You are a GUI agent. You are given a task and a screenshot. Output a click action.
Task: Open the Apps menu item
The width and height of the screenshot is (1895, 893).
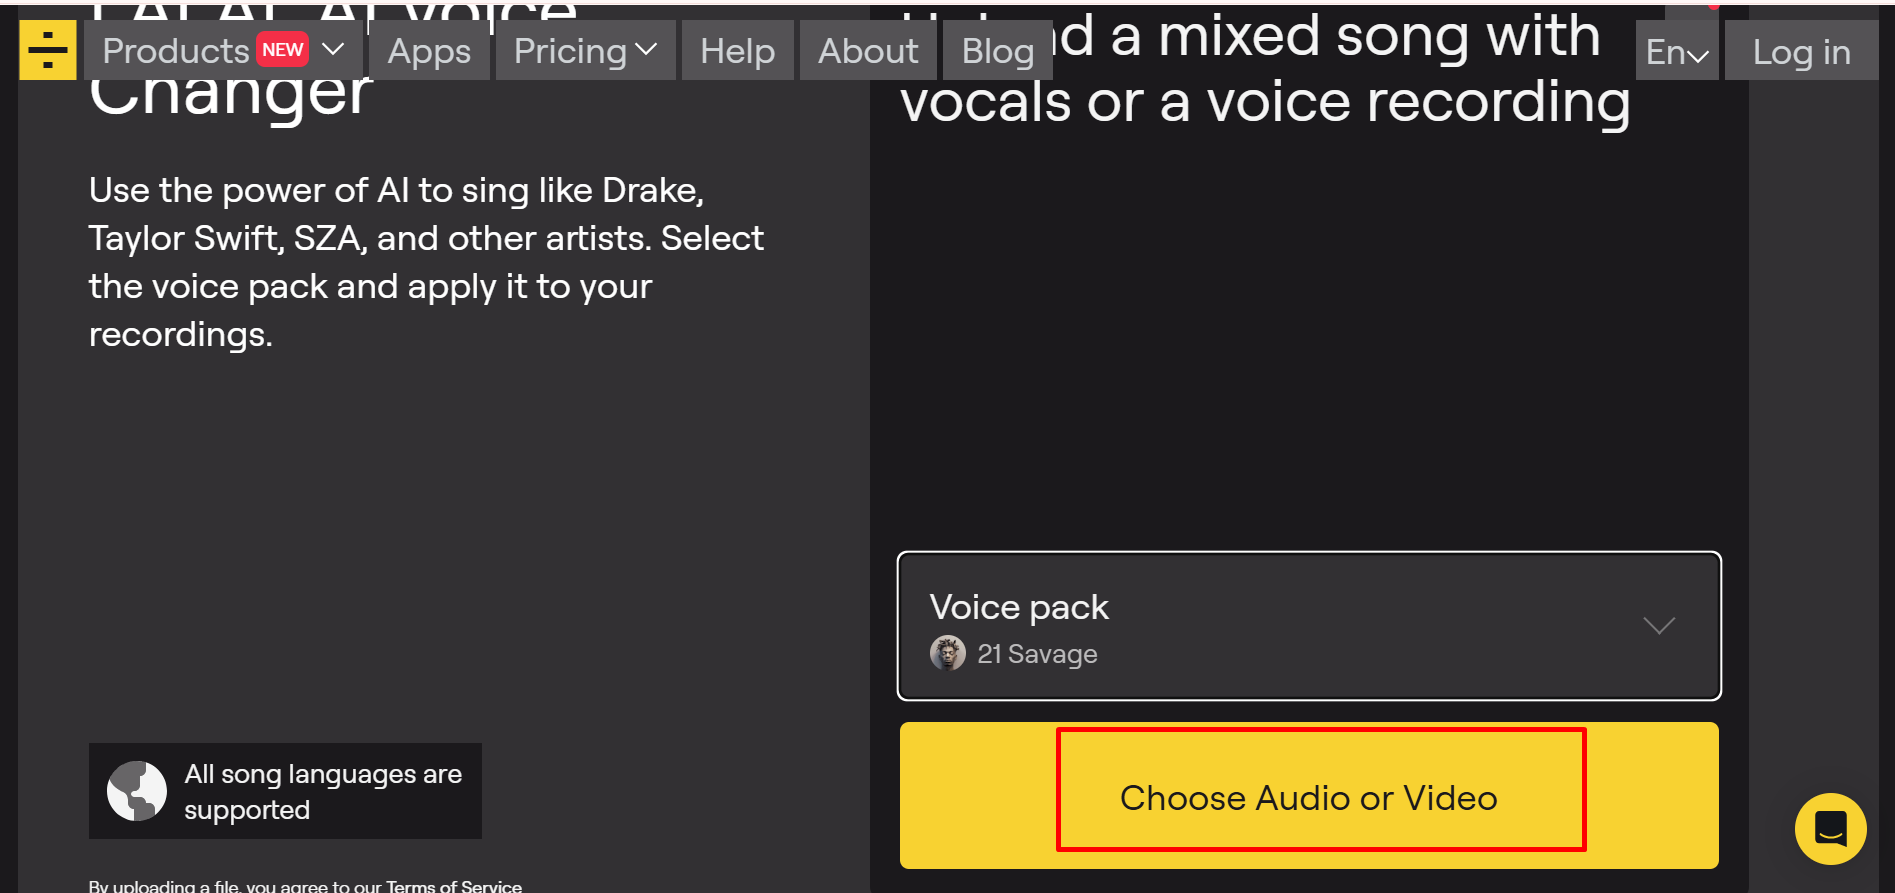429,50
